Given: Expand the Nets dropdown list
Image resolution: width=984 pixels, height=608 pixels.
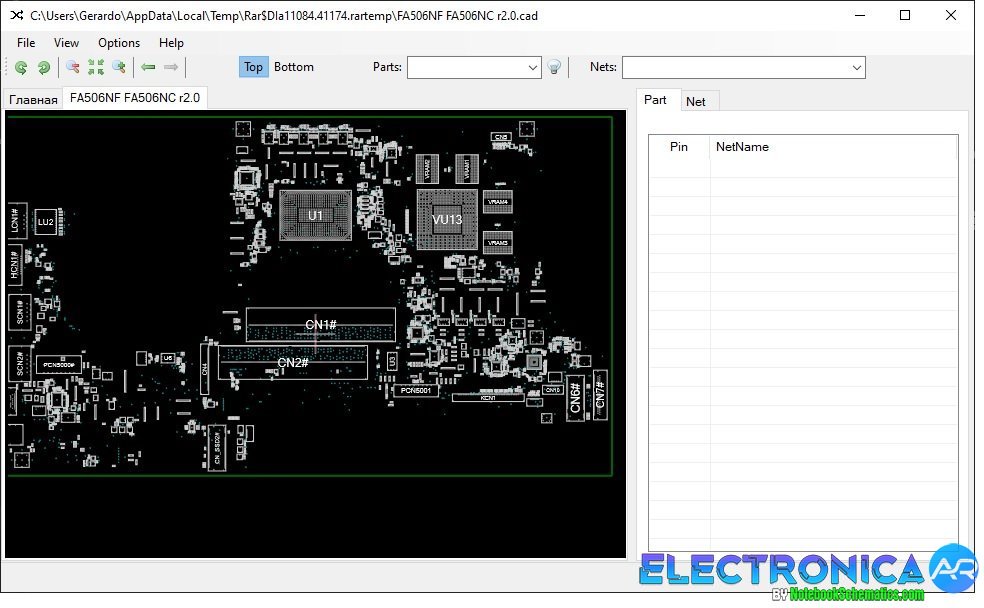Looking at the screenshot, I should click(857, 68).
